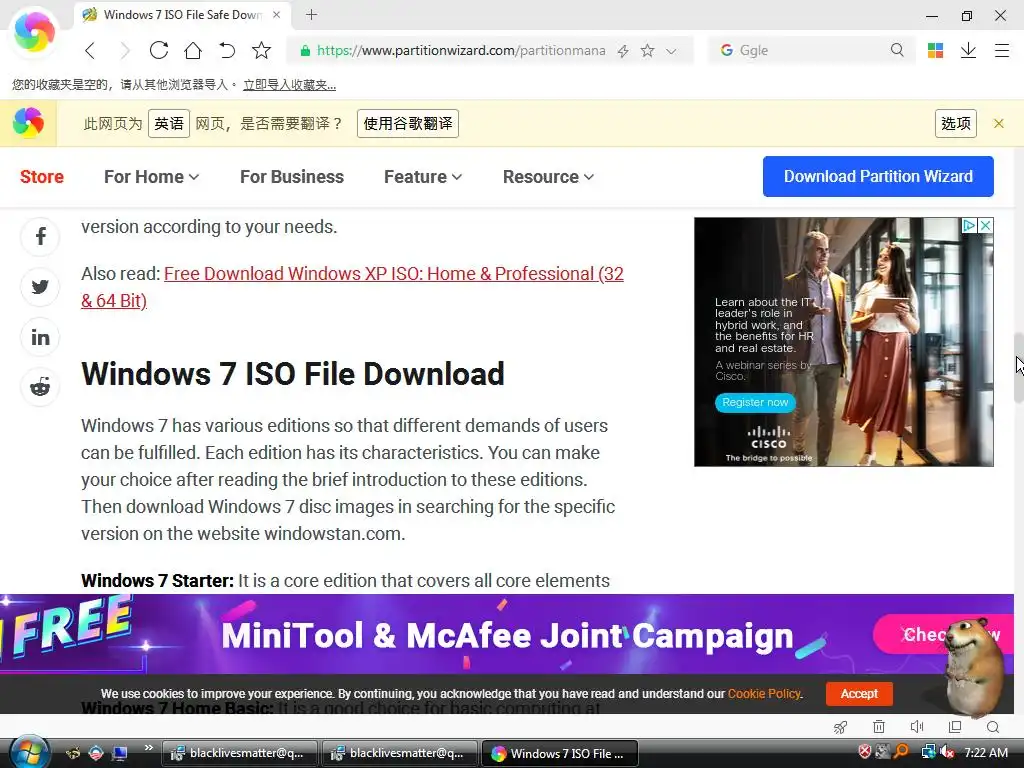Click the search magnifier icon
The height and width of the screenshot is (768, 1024).
(897, 50)
